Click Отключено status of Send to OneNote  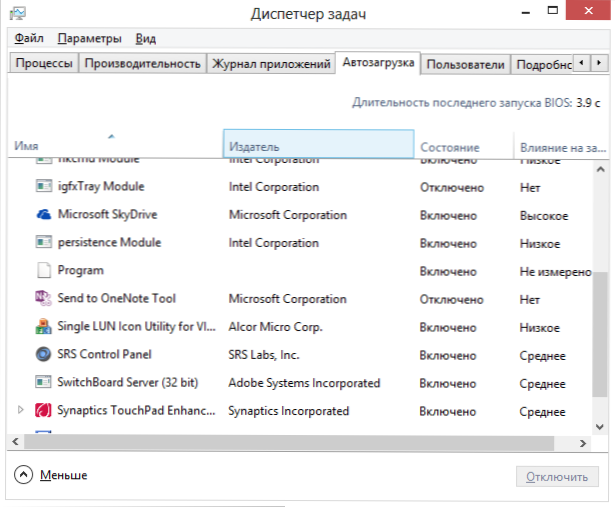(x=451, y=300)
